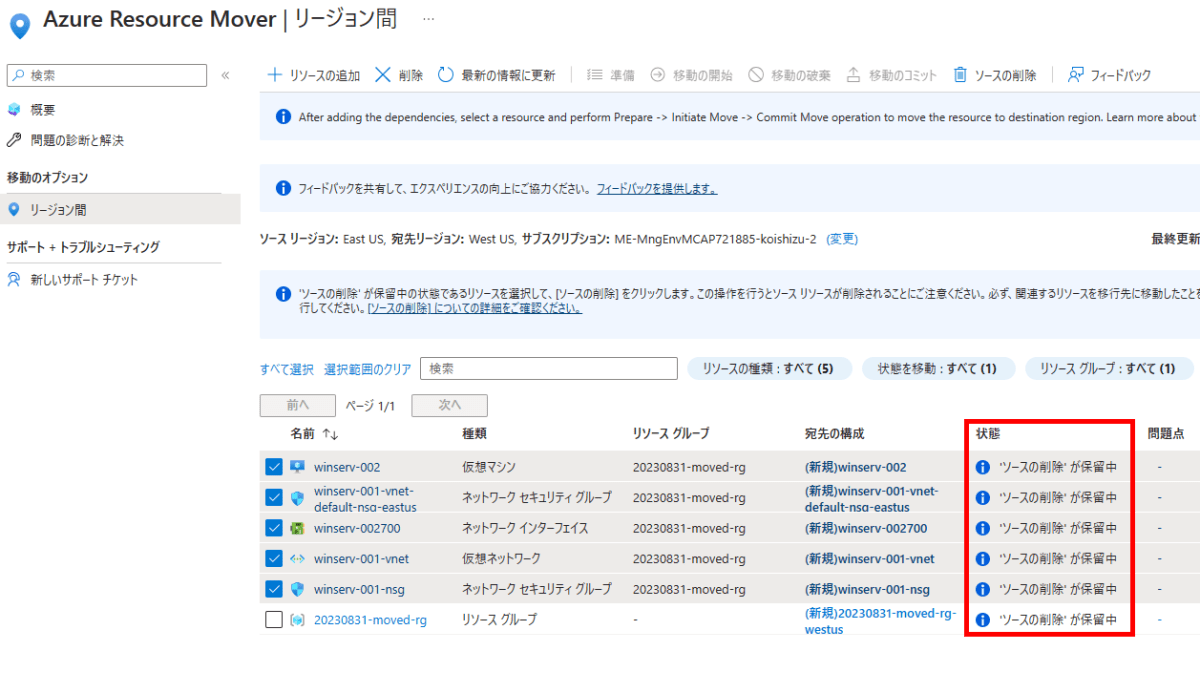This screenshot has width=1200, height=693.
Task: Click the 種類 column header
Action: pos(474,434)
